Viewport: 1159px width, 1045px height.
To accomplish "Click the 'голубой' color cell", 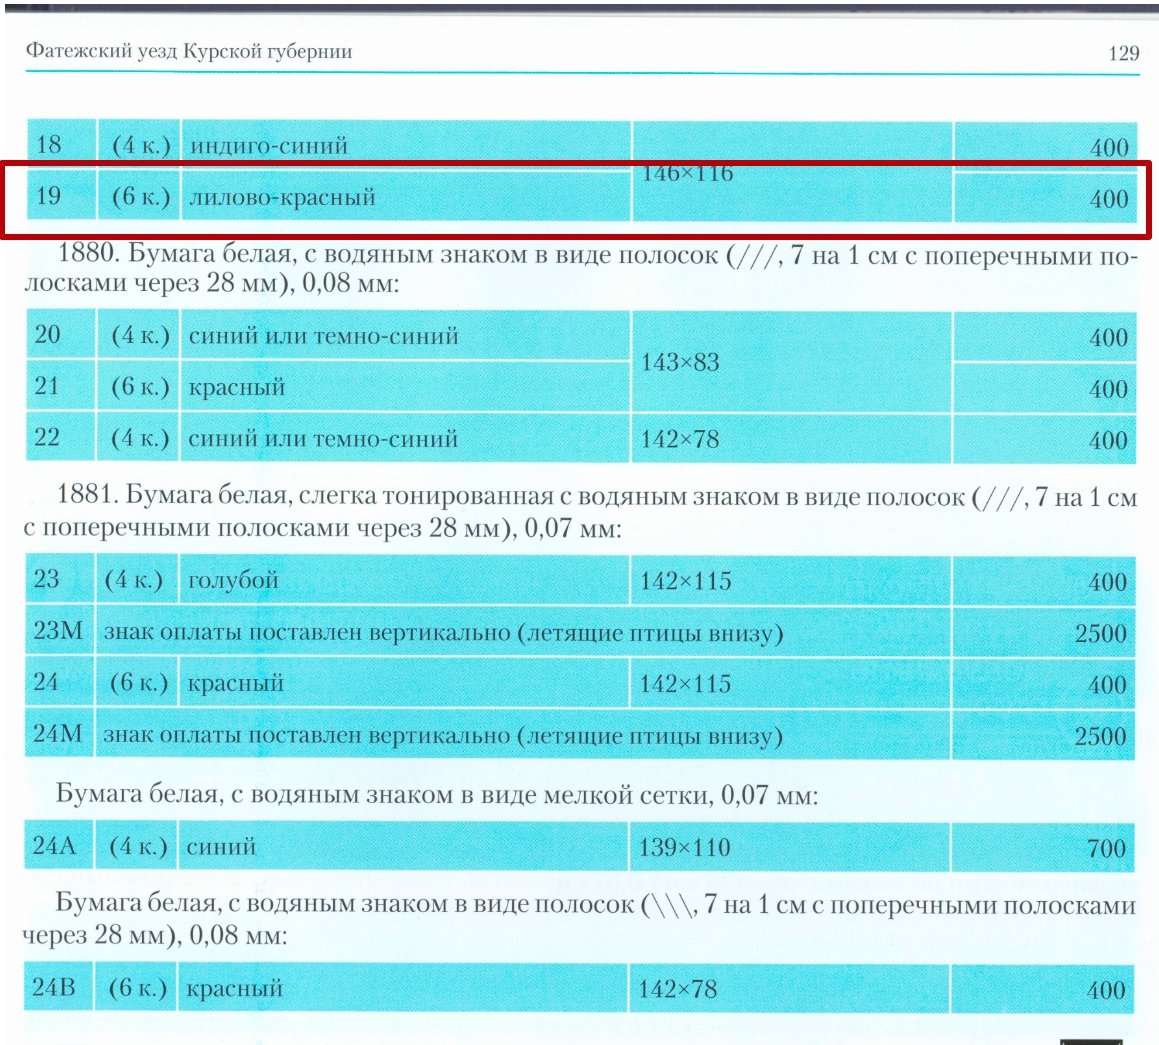I will pos(233,581).
